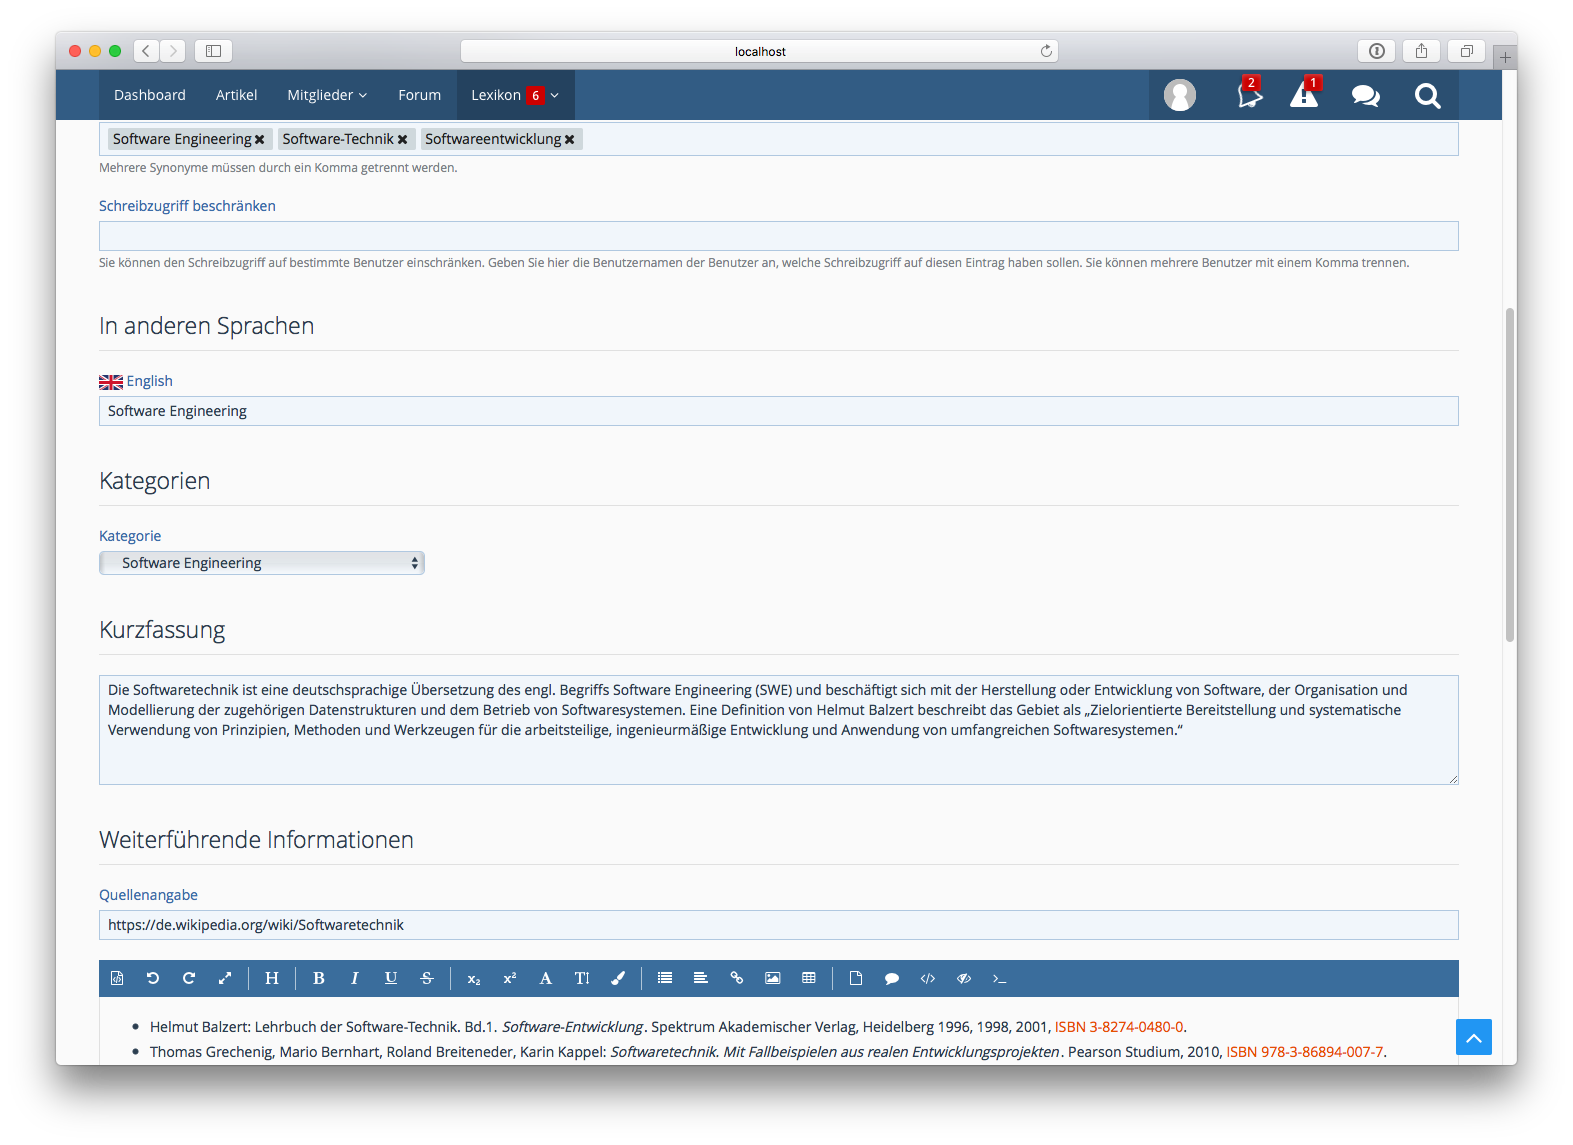Viewport: 1573px width, 1145px height.
Task: Expand the editor to fullscreen
Action: [225, 978]
